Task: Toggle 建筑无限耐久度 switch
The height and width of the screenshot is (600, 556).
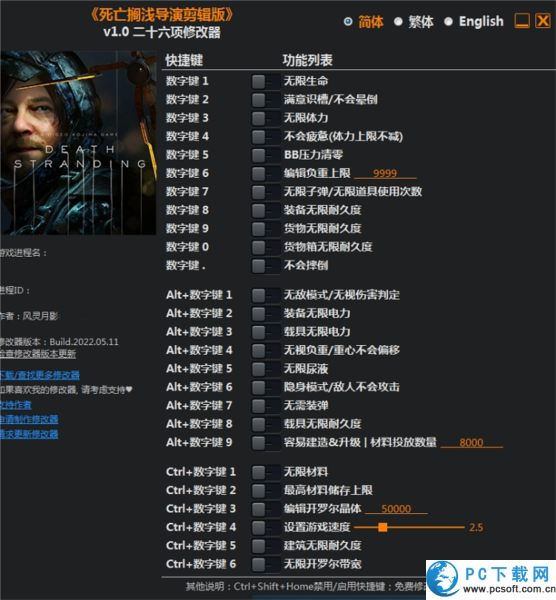Action: pos(265,546)
